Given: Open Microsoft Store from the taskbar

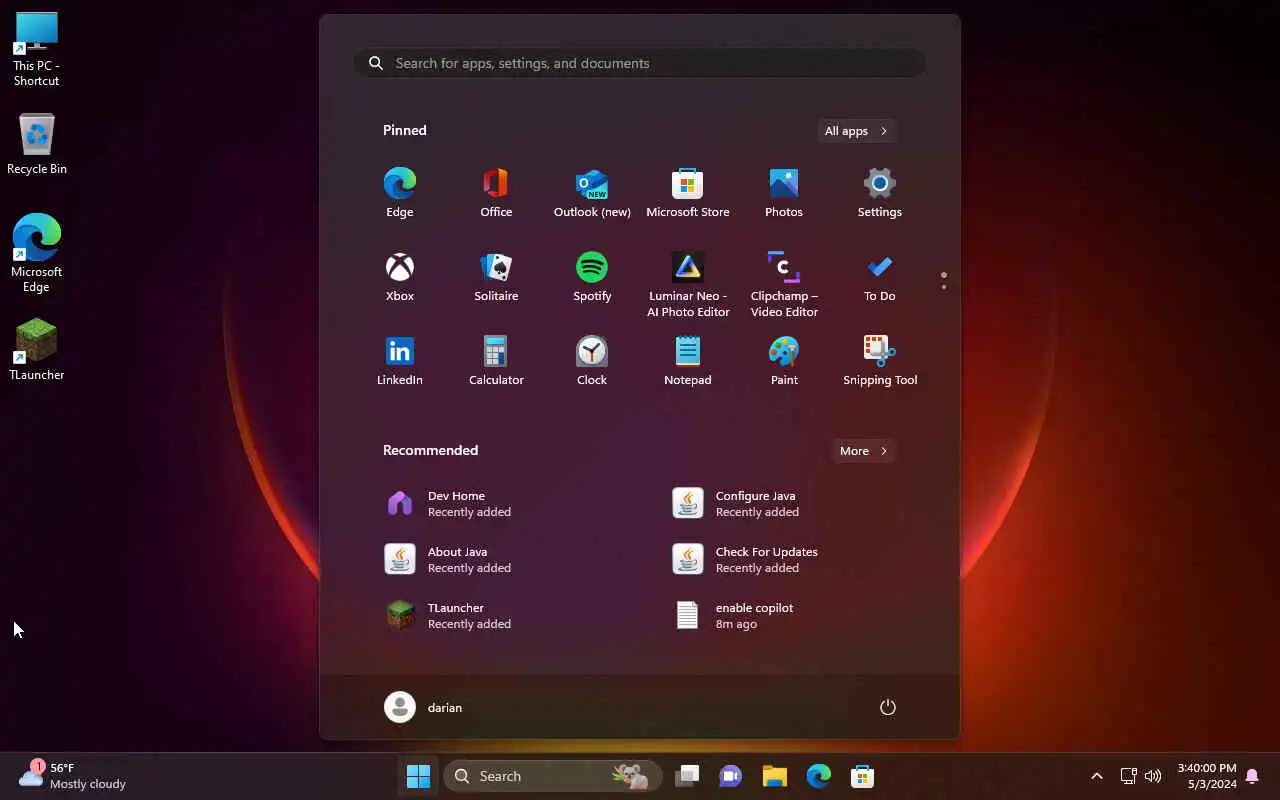Looking at the screenshot, I should pos(863,776).
